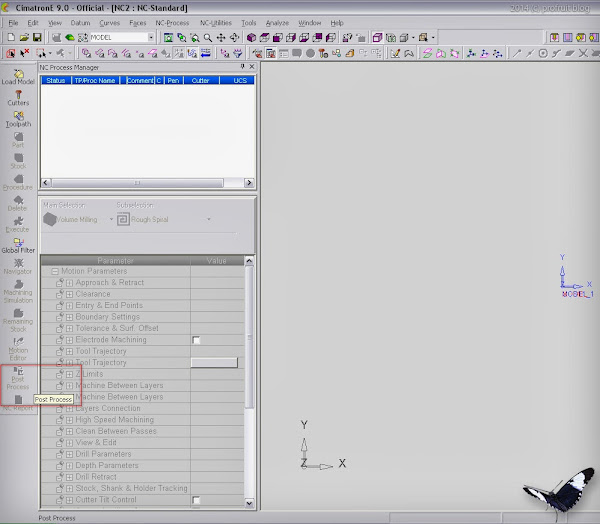The image size is (600, 524).
Task: Click the Cutter column header
Action: click(x=201, y=80)
